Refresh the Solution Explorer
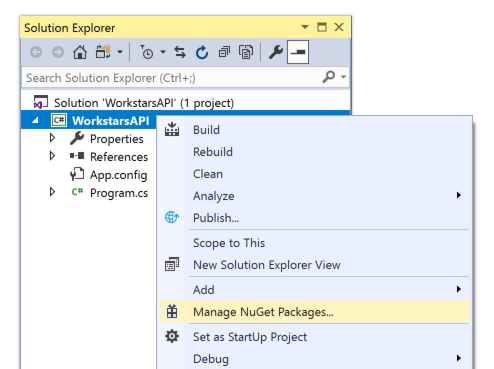The width and height of the screenshot is (494, 369). (202, 52)
